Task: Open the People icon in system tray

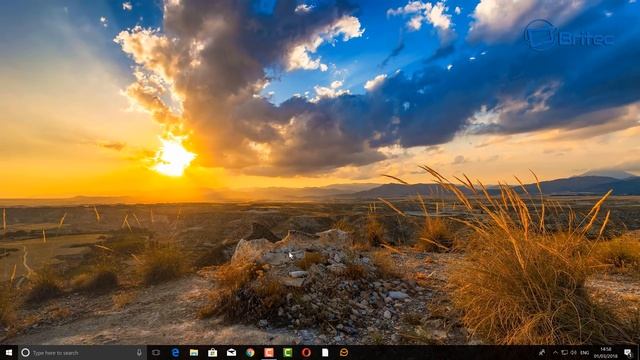Action: 542,353
